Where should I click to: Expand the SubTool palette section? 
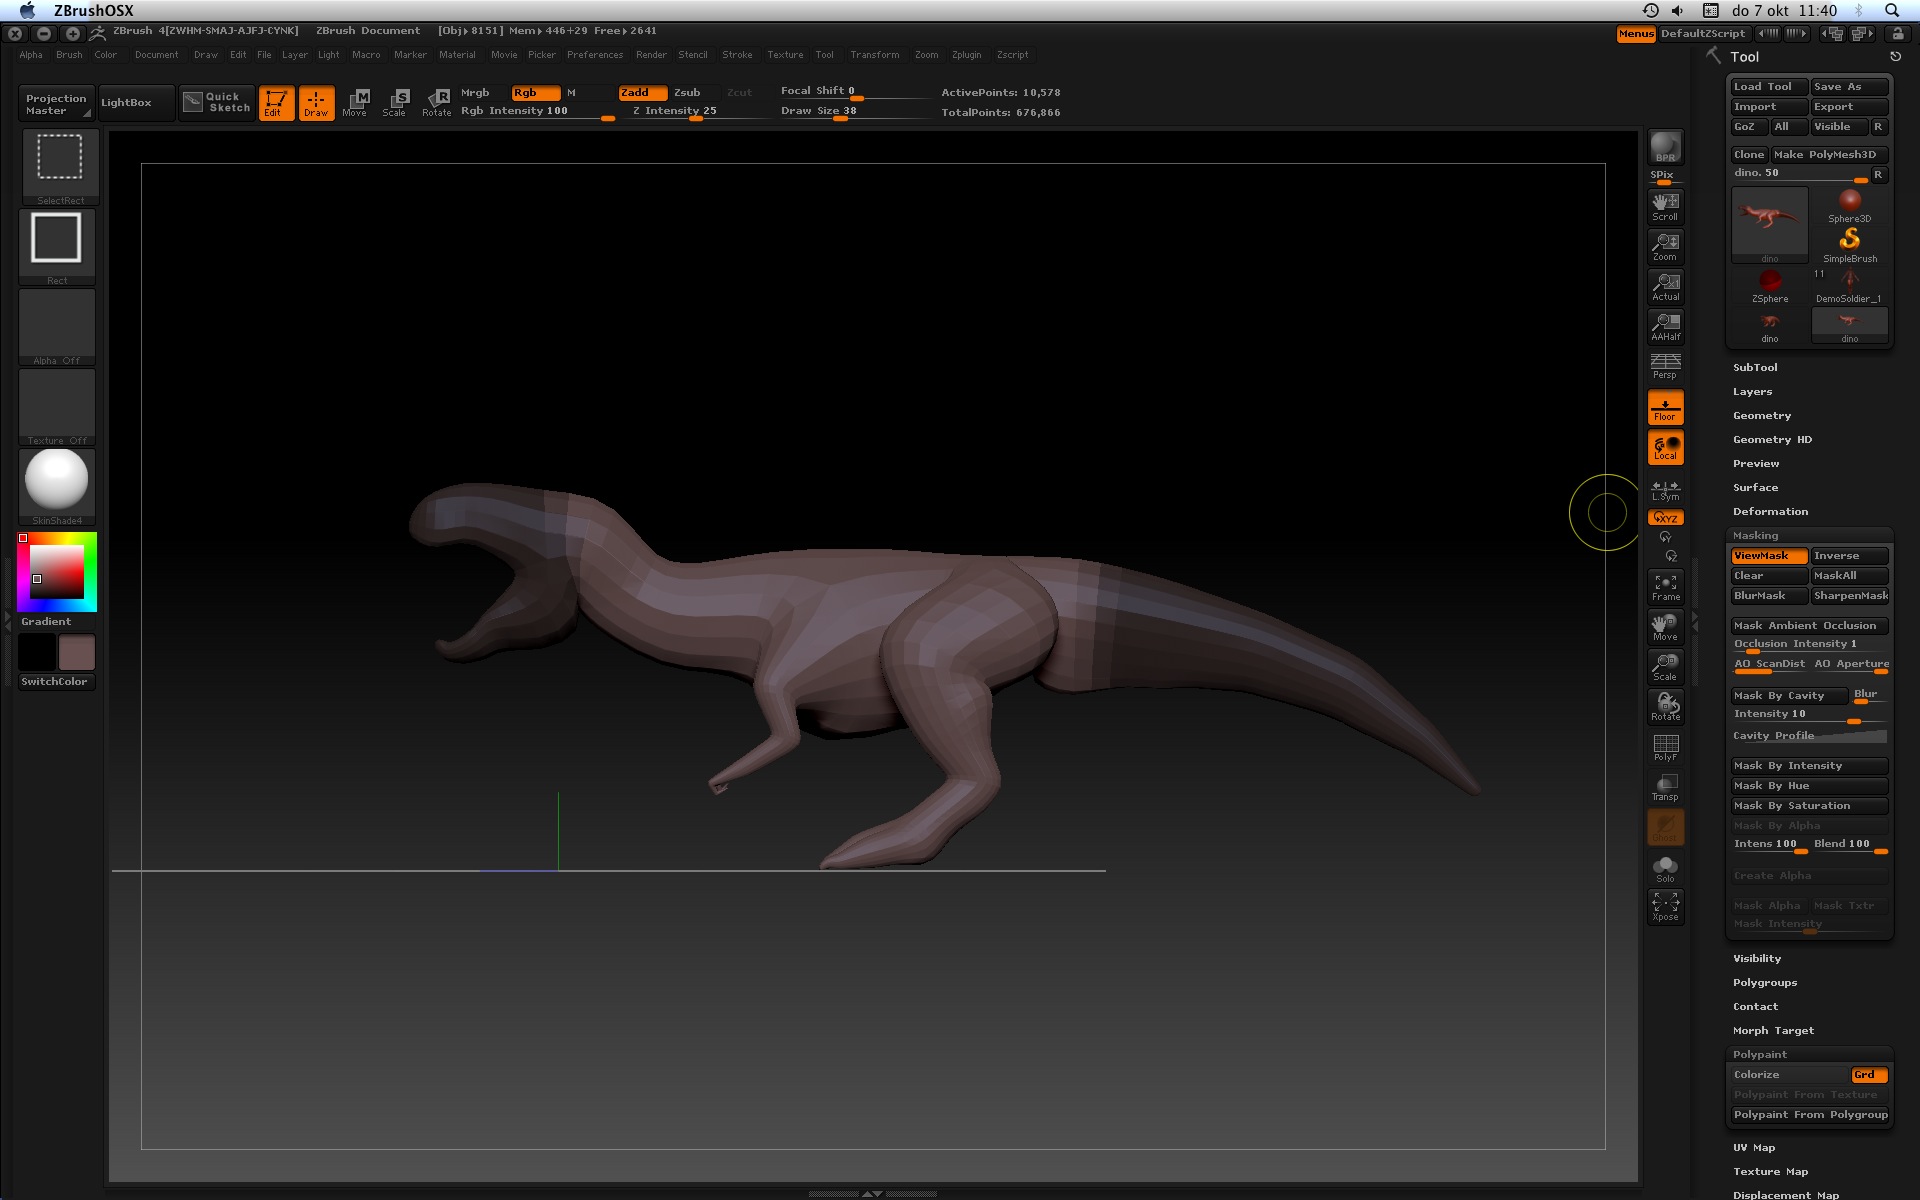tap(1755, 367)
